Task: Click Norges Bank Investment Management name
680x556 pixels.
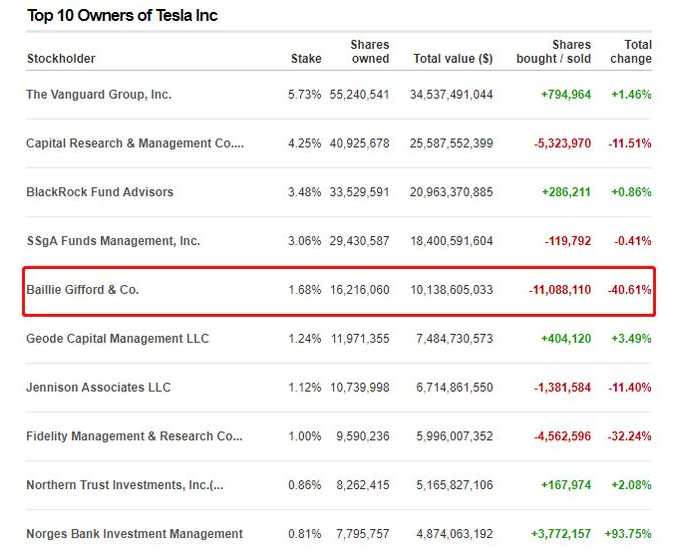Action: coord(134,534)
